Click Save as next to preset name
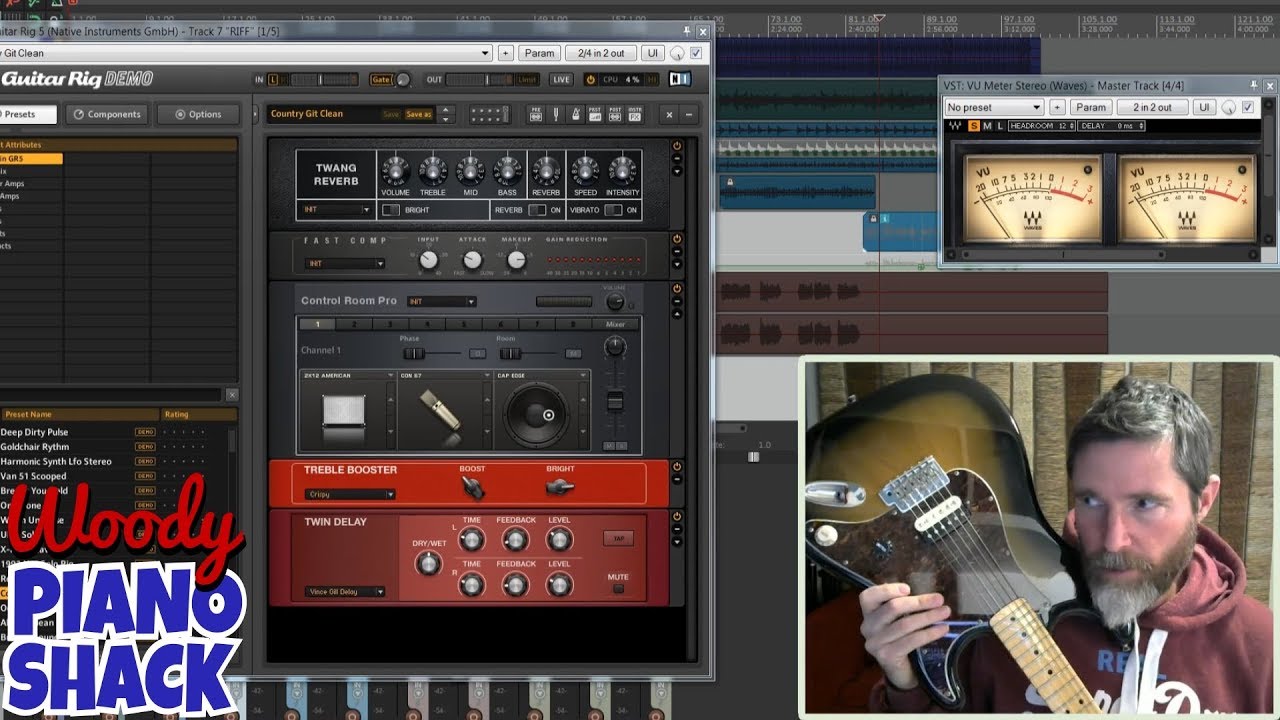Viewport: 1280px width, 720px height. click(419, 114)
